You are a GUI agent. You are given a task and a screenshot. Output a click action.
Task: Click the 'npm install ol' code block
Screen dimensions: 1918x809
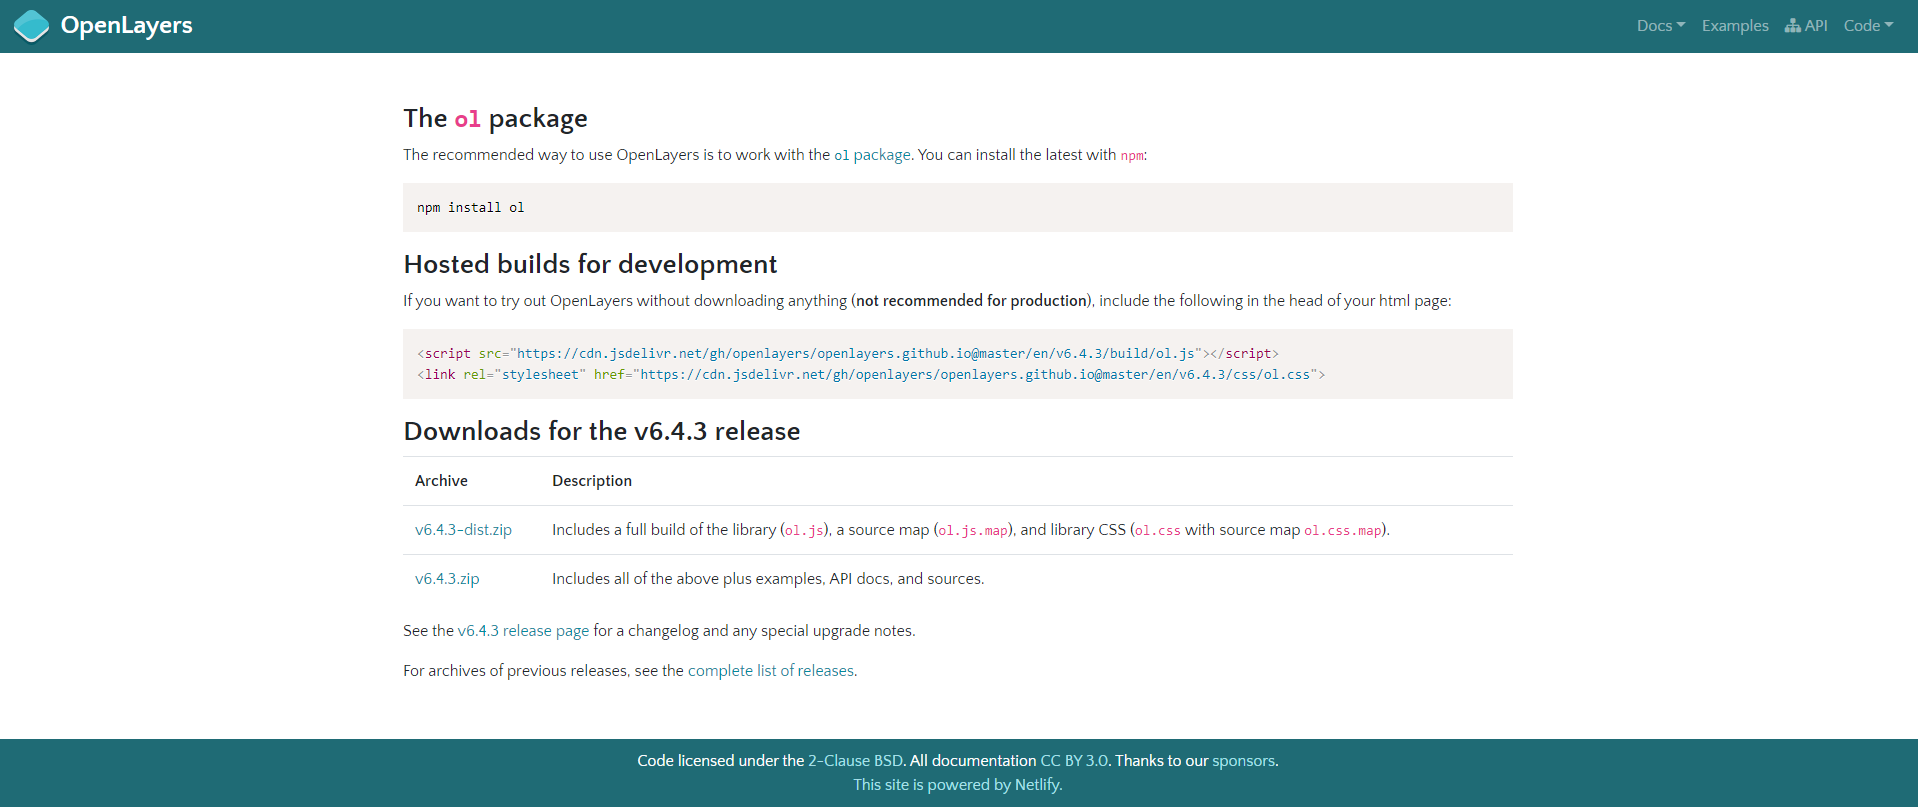pyautogui.click(x=958, y=208)
